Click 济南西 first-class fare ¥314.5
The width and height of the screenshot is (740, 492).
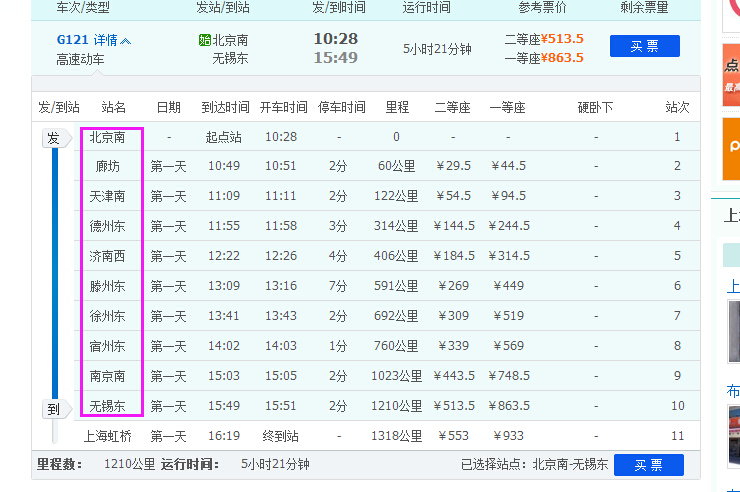tap(509, 256)
